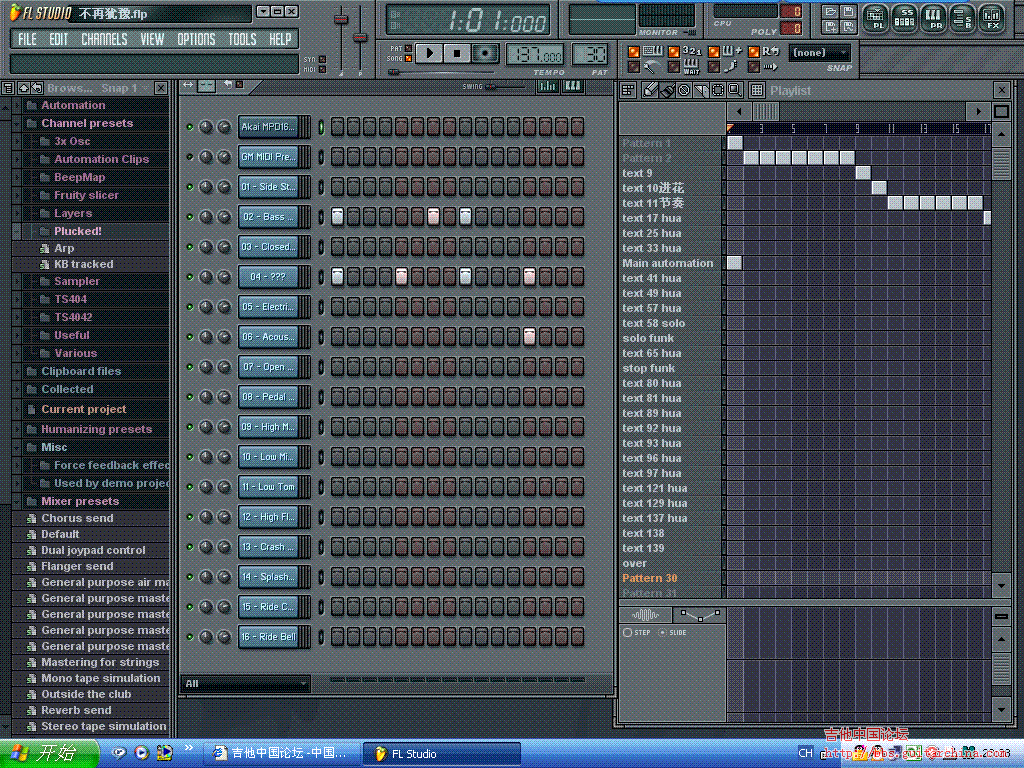Open the SNAP (none) dropdown
The image size is (1024, 768).
click(820, 52)
